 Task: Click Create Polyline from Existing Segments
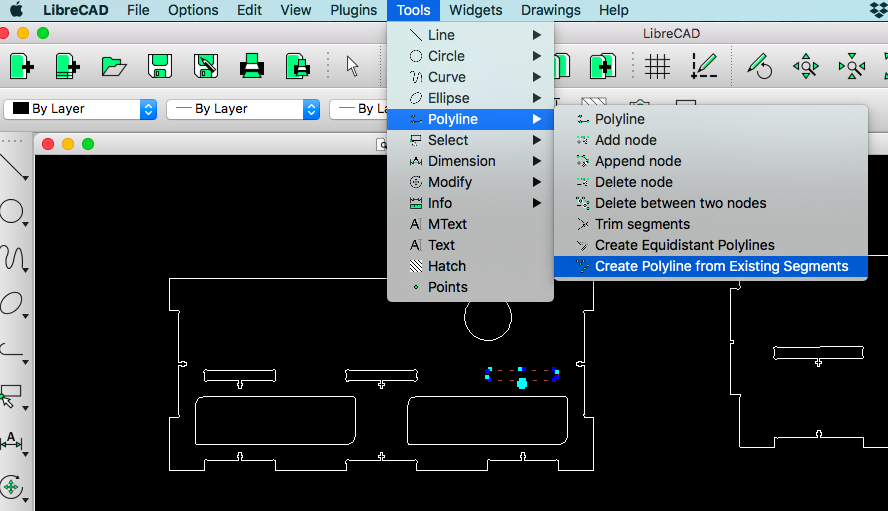point(711,266)
